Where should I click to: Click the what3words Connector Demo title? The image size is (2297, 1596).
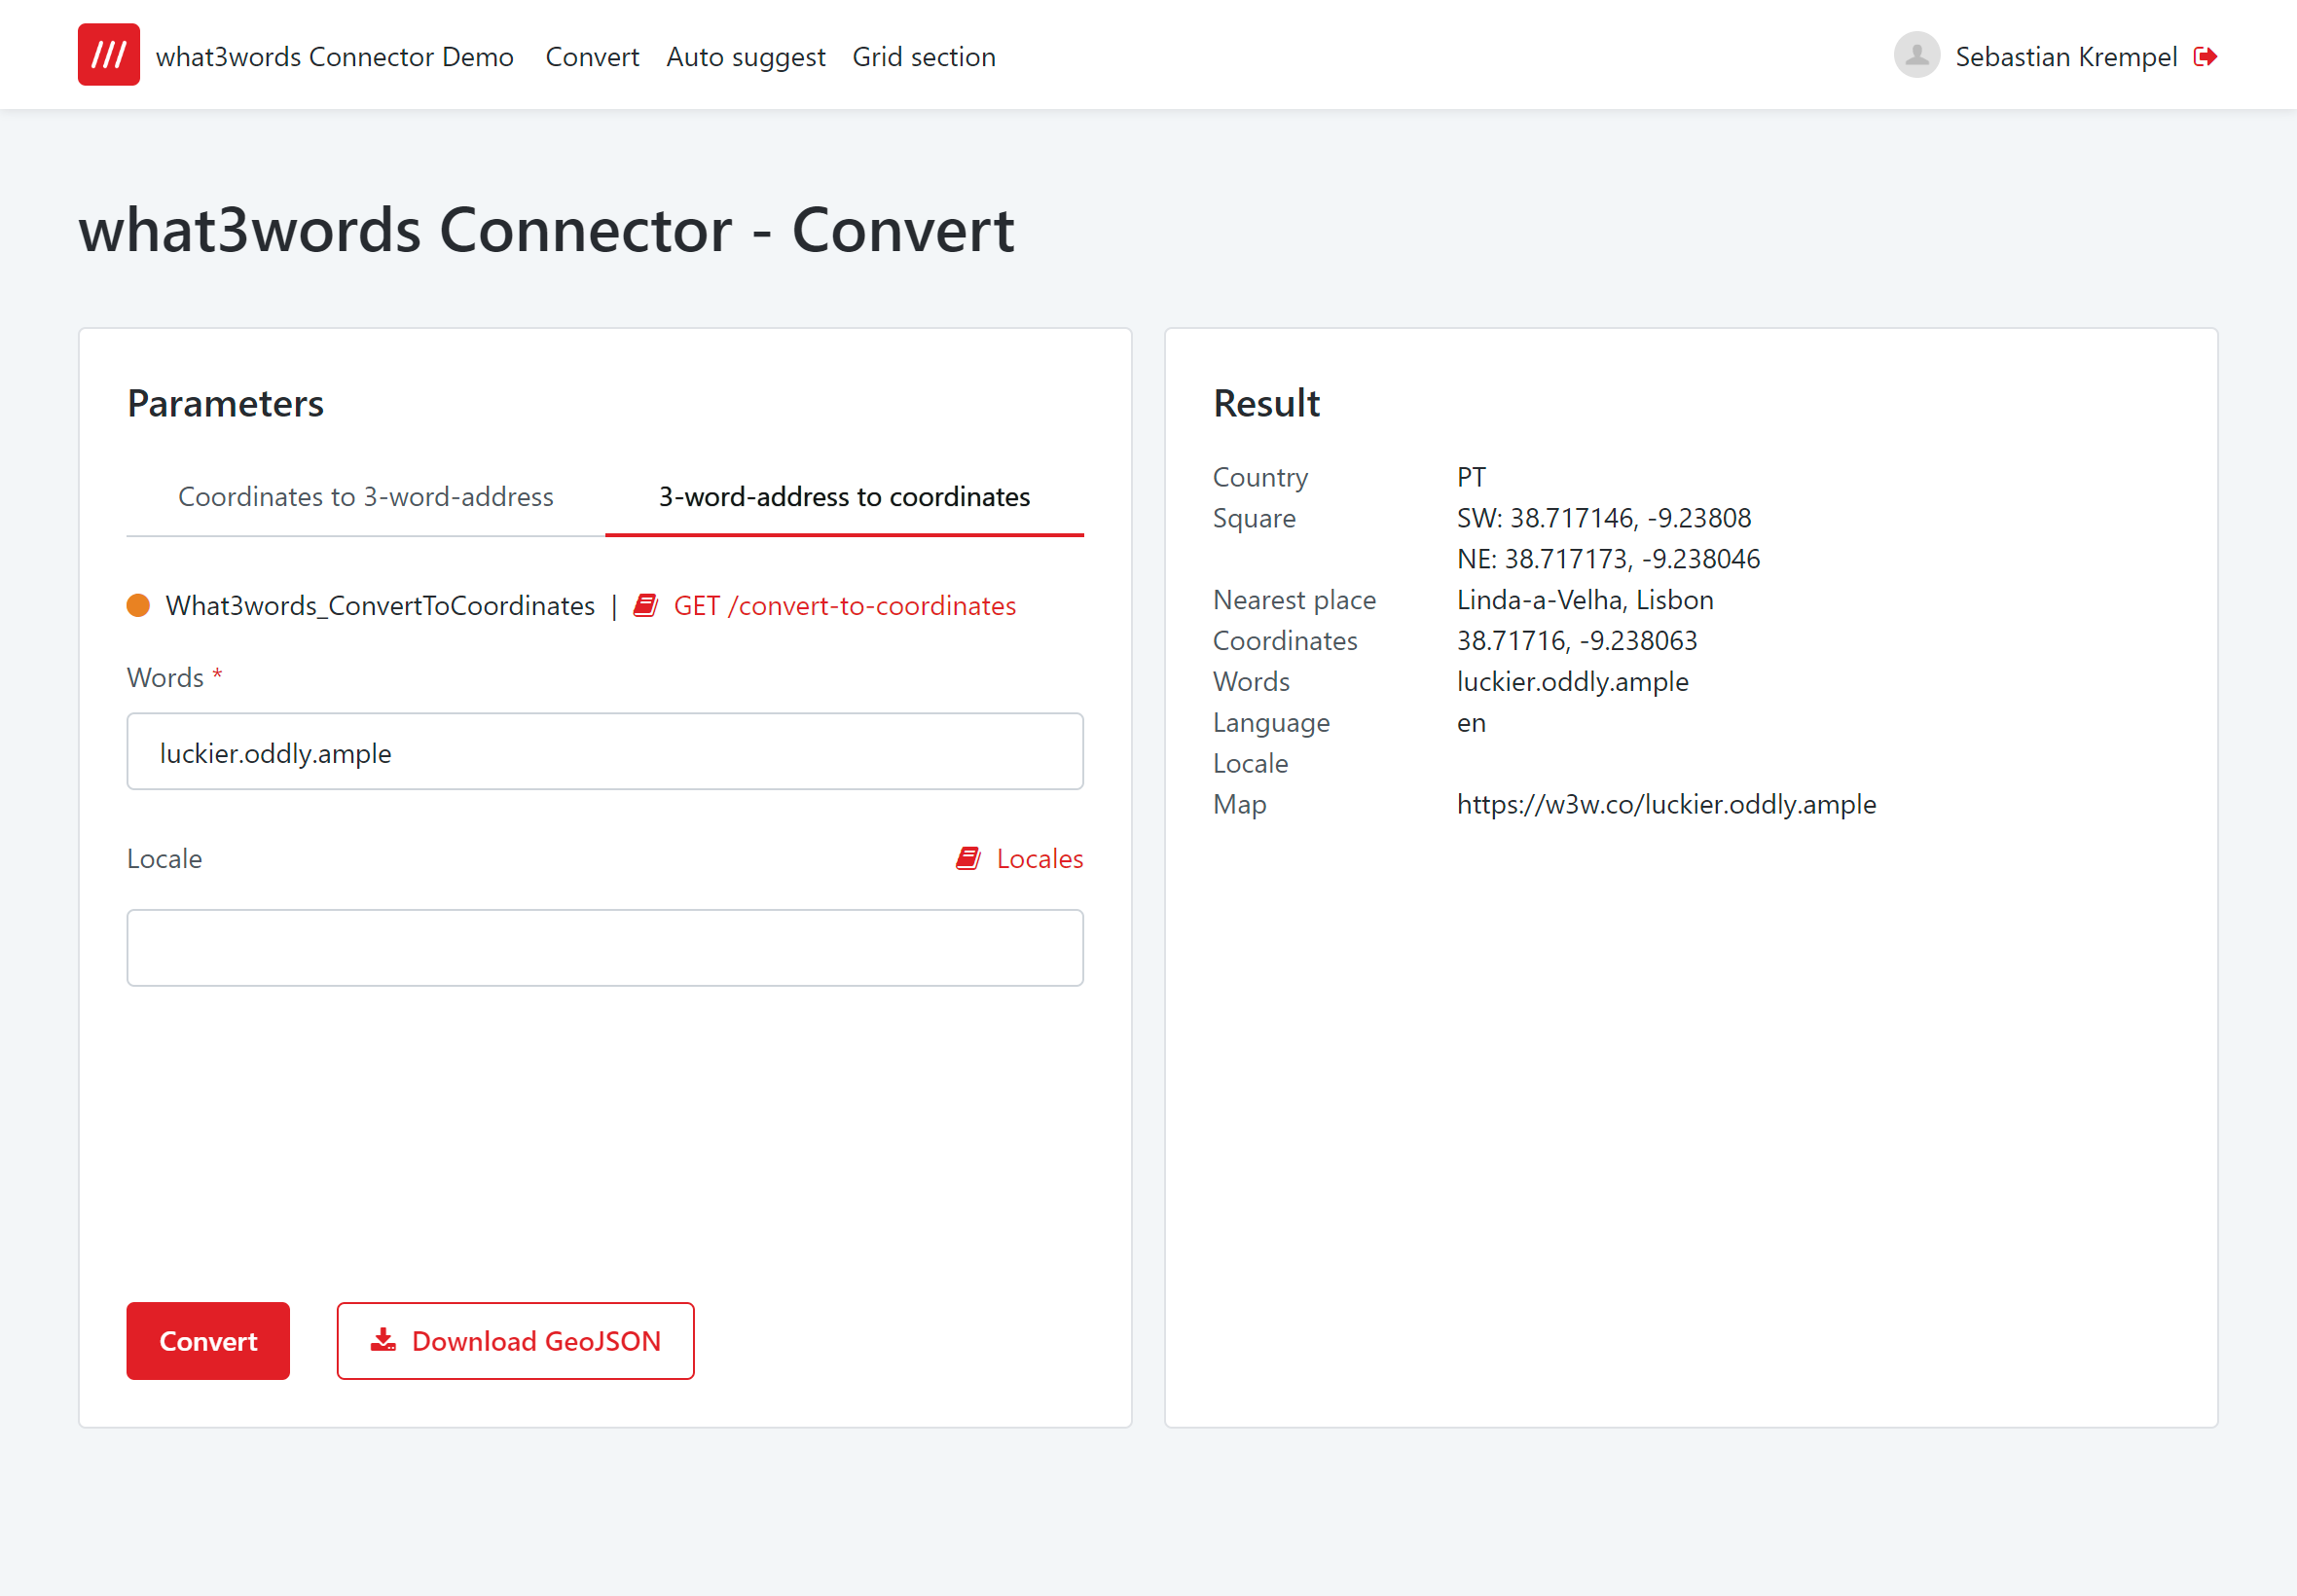334,57
